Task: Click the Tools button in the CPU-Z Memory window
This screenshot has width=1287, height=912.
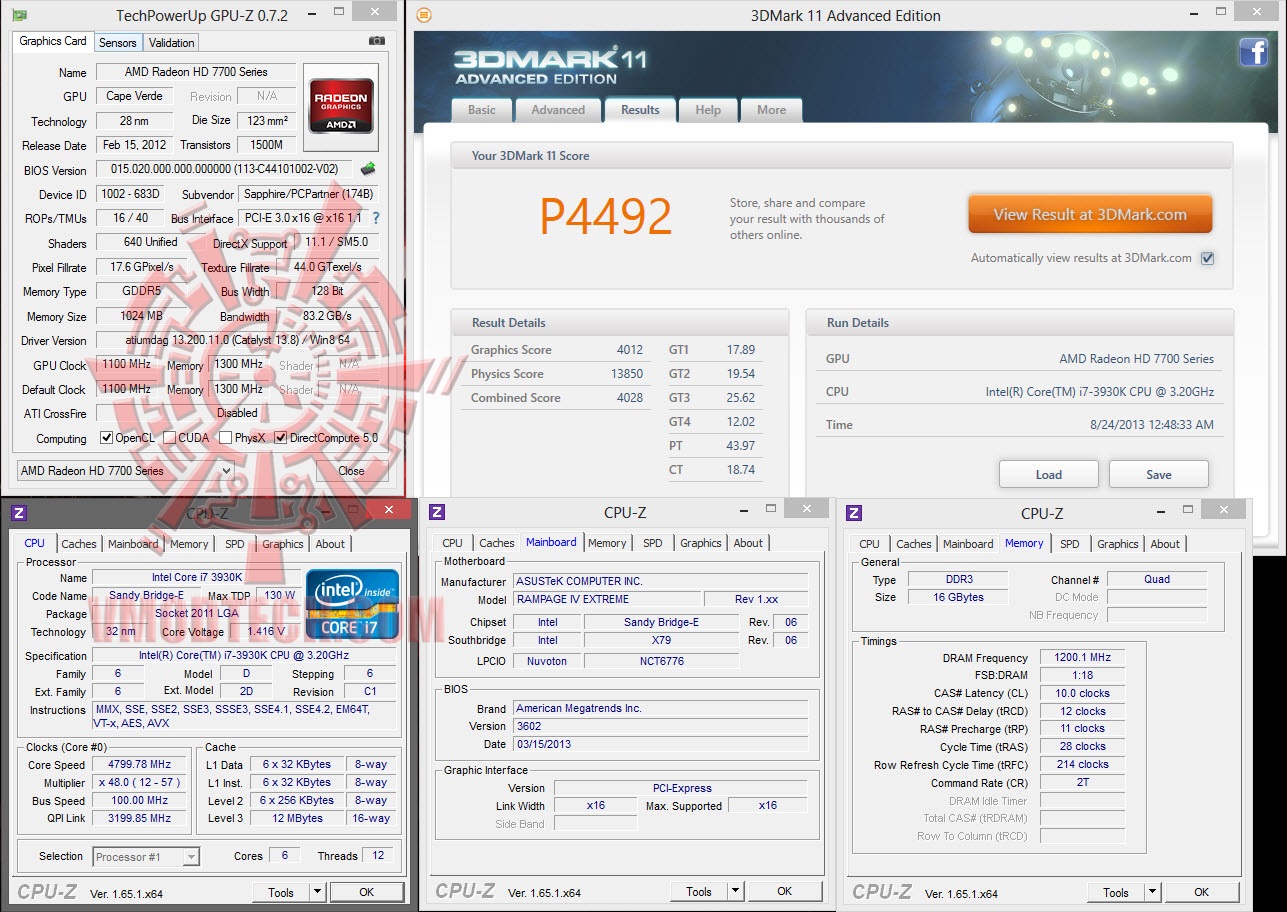Action: tap(1116, 892)
